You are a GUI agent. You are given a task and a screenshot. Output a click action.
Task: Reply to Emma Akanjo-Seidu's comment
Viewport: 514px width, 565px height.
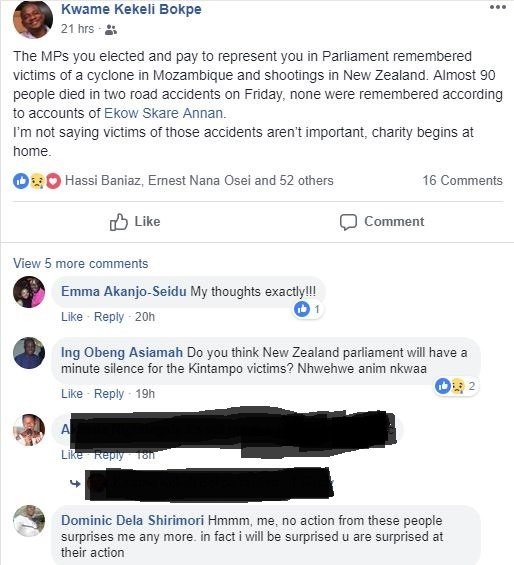108,317
